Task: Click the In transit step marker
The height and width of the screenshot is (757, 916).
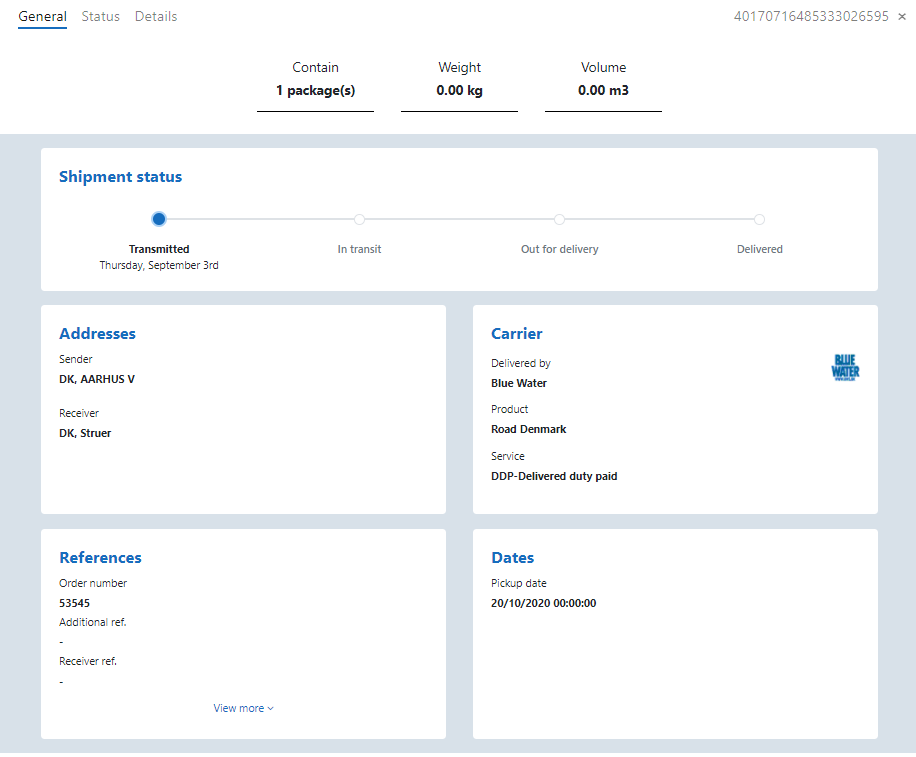Action: point(359,219)
